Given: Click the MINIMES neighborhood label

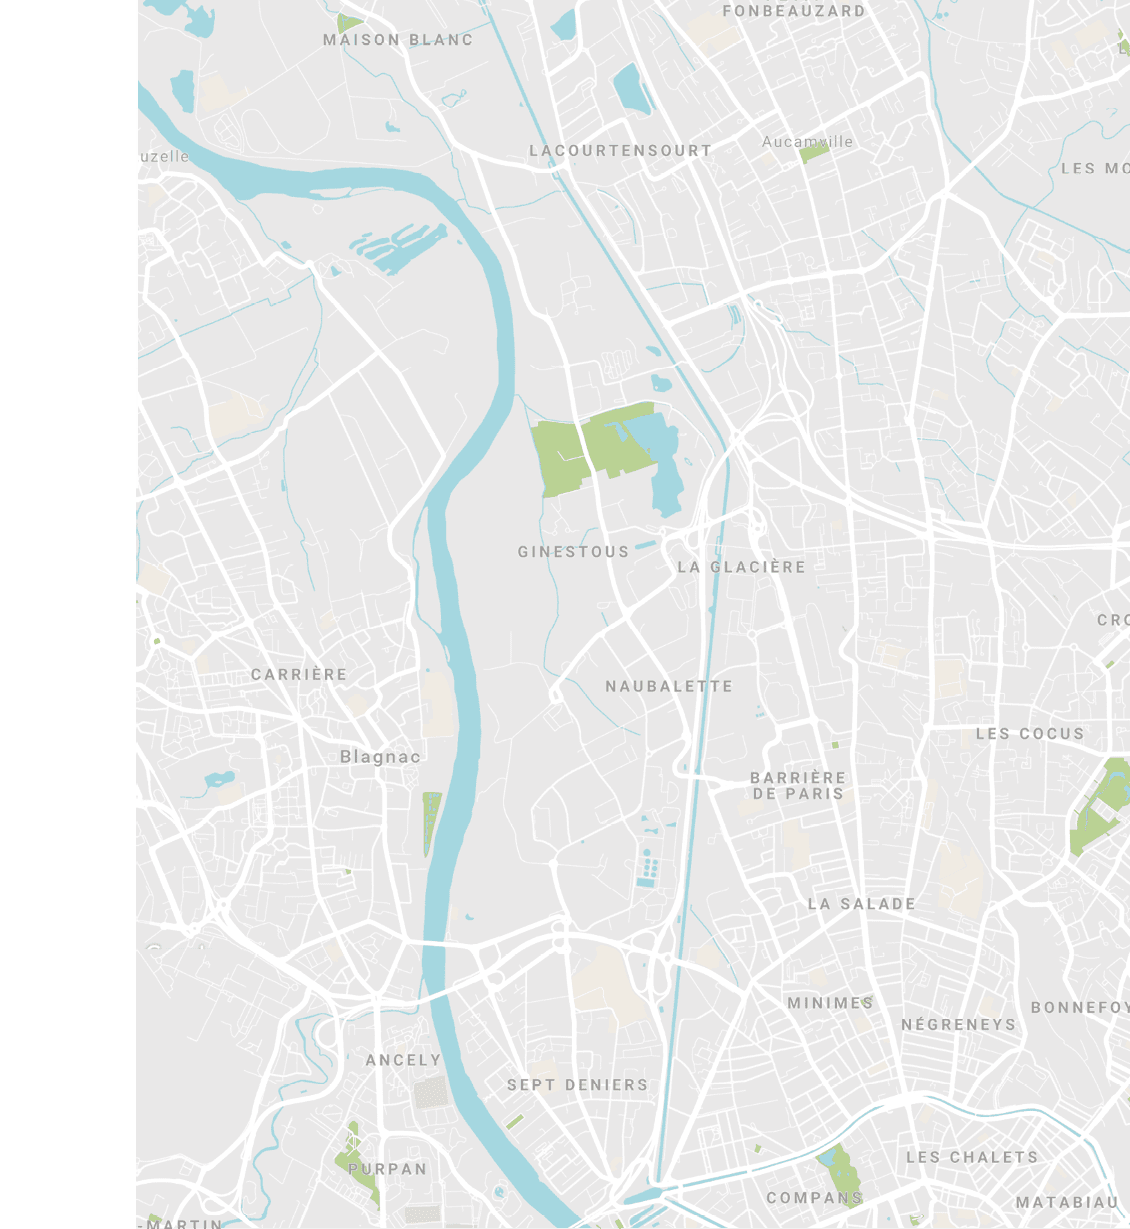Looking at the screenshot, I should (x=831, y=1003).
